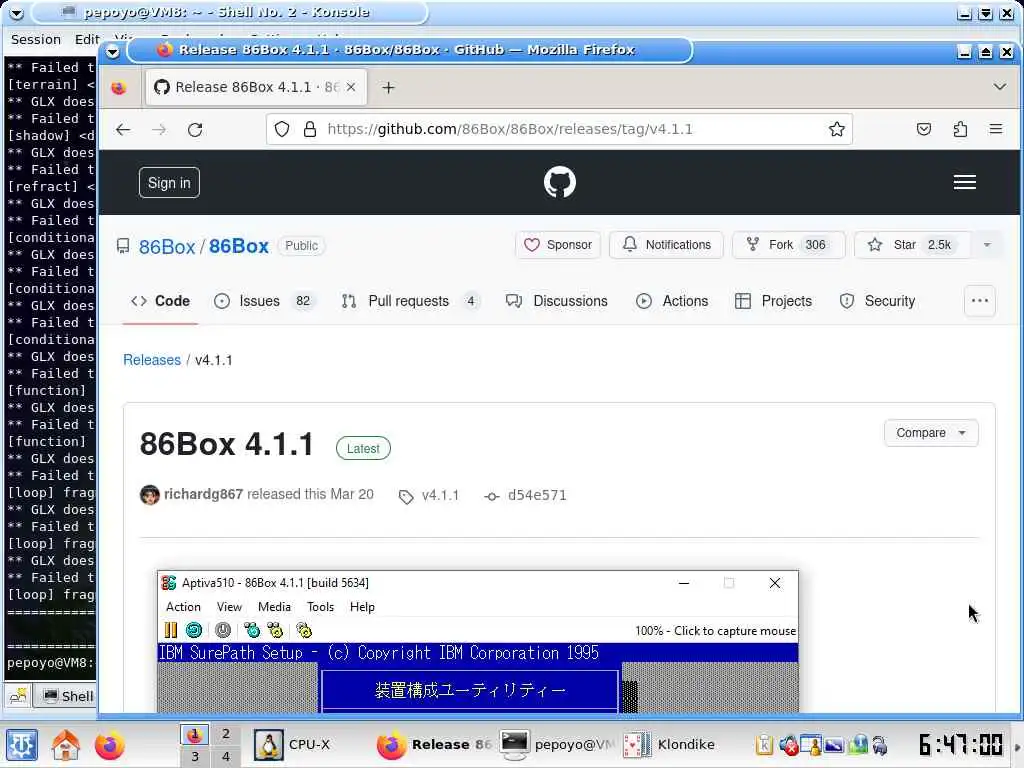Click the GitHub logo in header
This screenshot has width=1024, height=768.
(x=560, y=182)
